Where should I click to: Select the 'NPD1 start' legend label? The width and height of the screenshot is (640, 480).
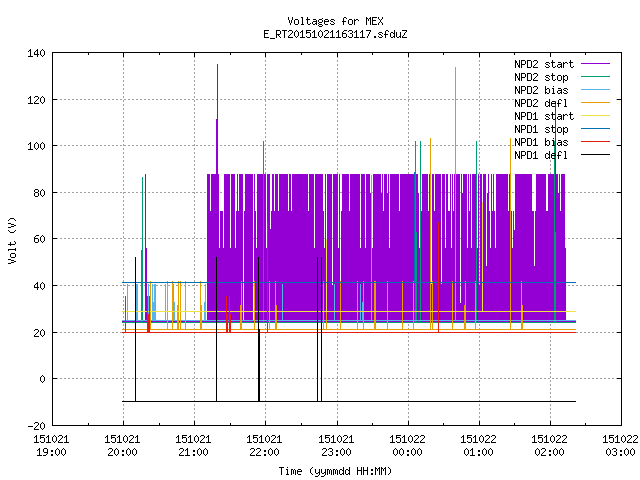pos(544,116)
